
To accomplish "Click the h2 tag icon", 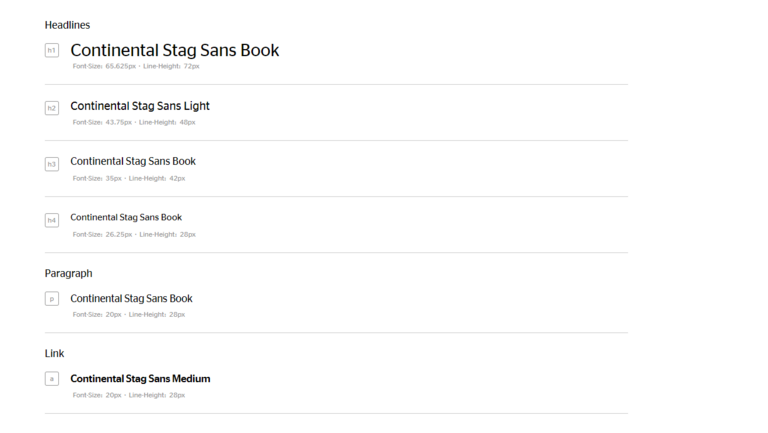I will coord(52,107).
